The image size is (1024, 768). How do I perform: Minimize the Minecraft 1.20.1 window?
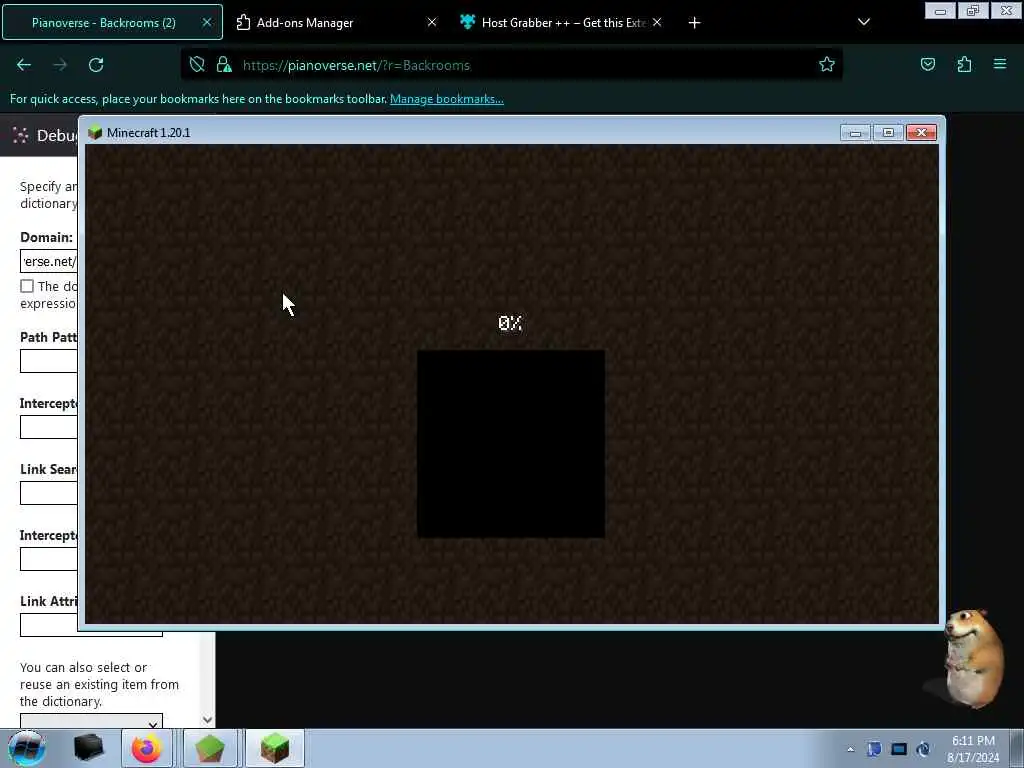(855, 133)
